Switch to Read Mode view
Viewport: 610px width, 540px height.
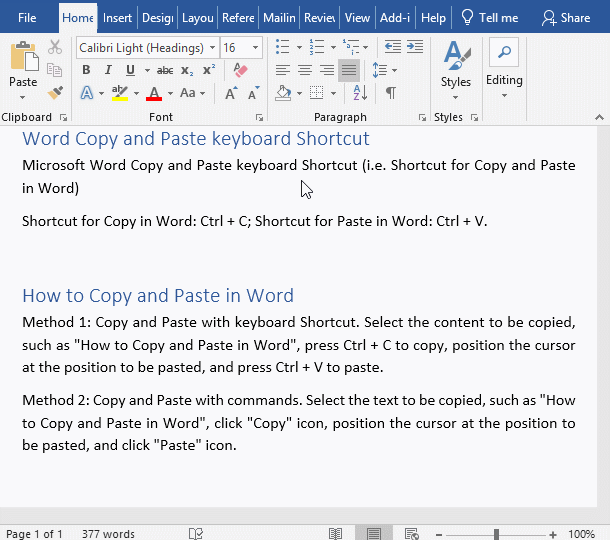point(335,534)
